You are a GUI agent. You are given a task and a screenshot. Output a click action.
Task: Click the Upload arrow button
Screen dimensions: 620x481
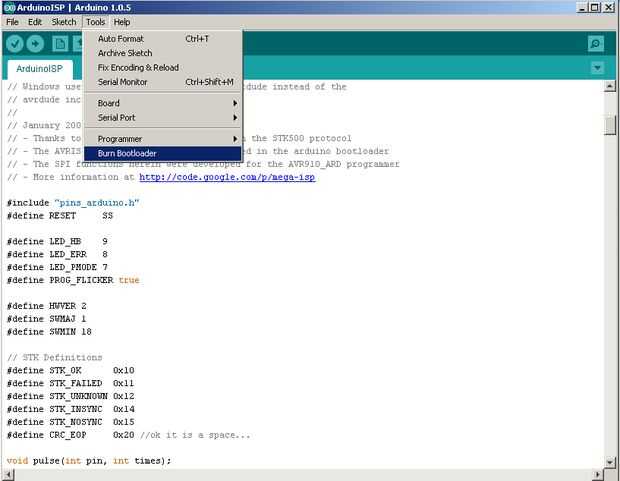pyautogui.click(x=35, y=44)
